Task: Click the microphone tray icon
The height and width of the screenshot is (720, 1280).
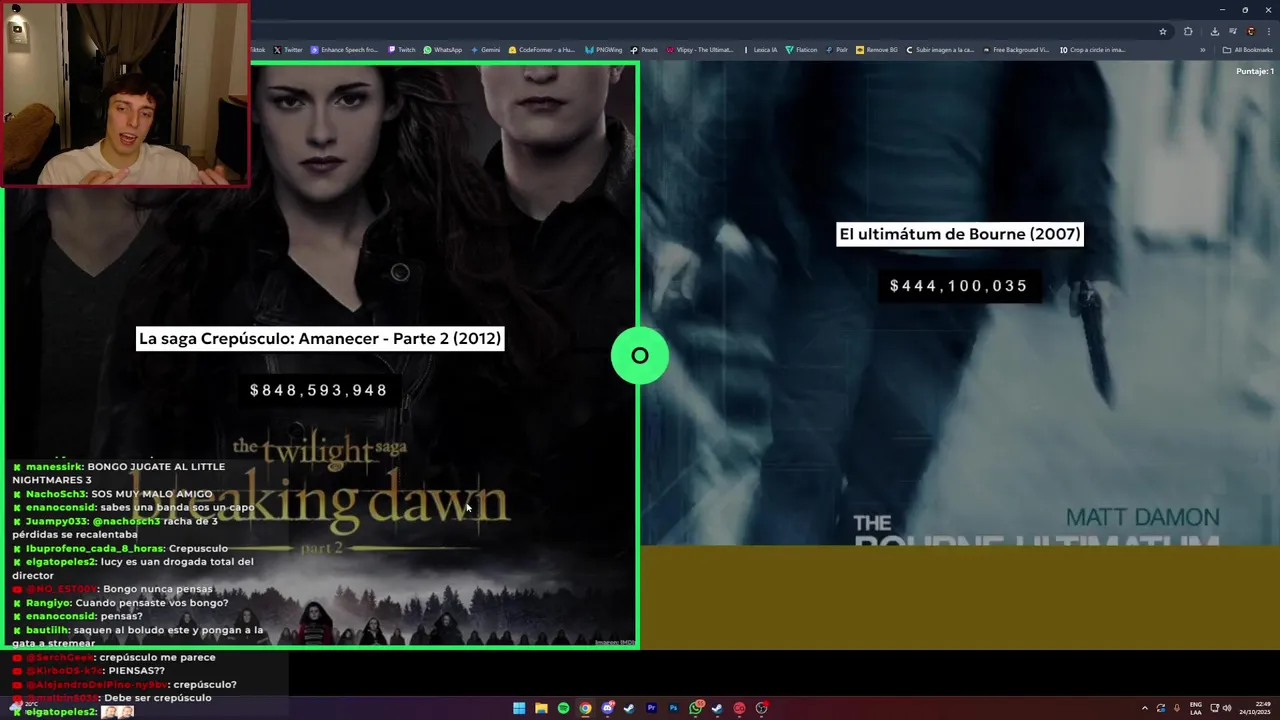Action: [x=1176, y=708]
